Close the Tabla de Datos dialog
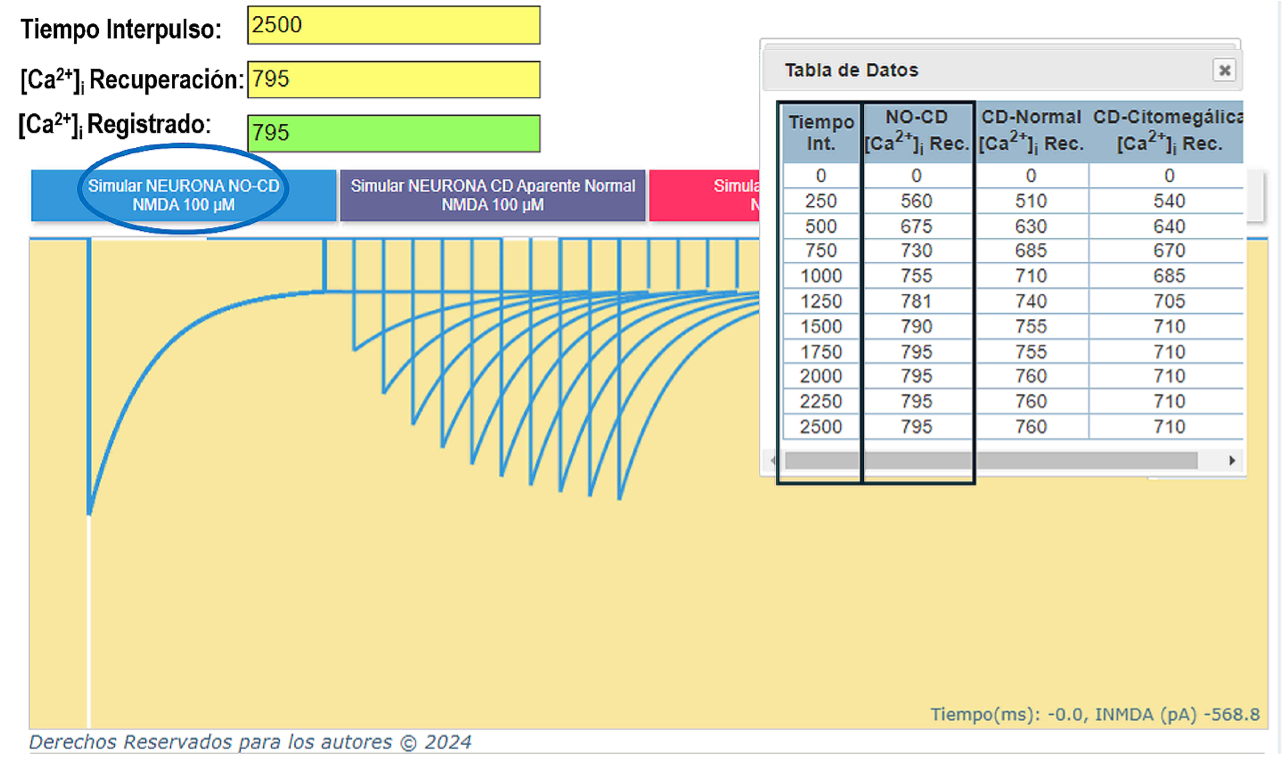Viewport: 1286px width, 757px height. (x=1224, y=70)
